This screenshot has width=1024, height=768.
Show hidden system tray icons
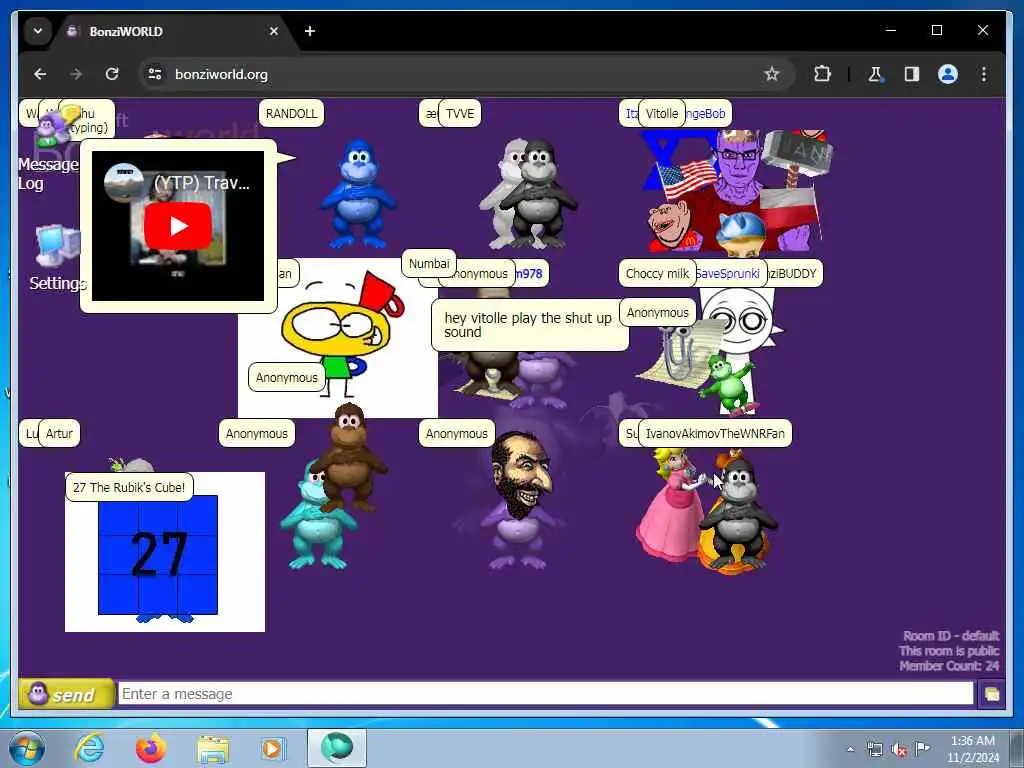click(x=850, y=749)
